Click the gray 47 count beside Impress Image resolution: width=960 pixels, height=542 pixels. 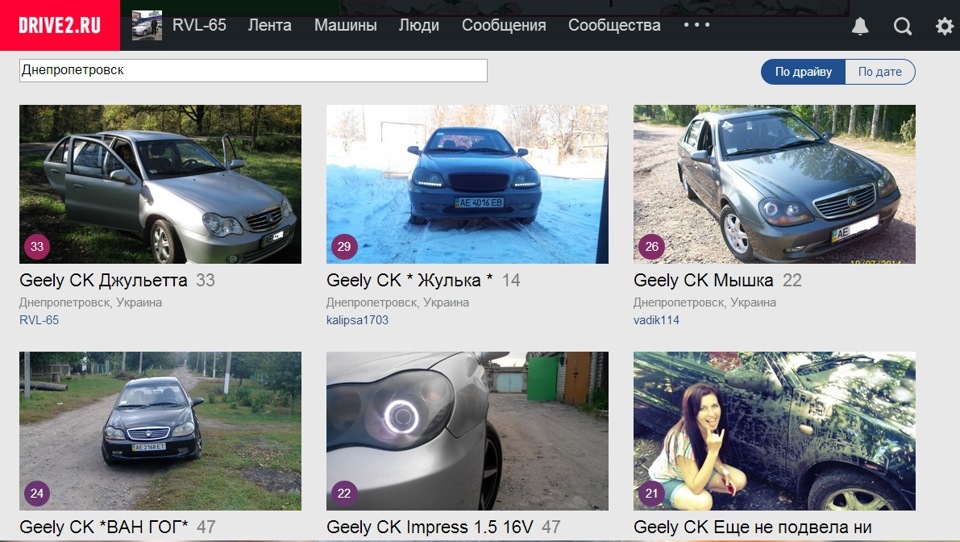(x=551, y=527)
